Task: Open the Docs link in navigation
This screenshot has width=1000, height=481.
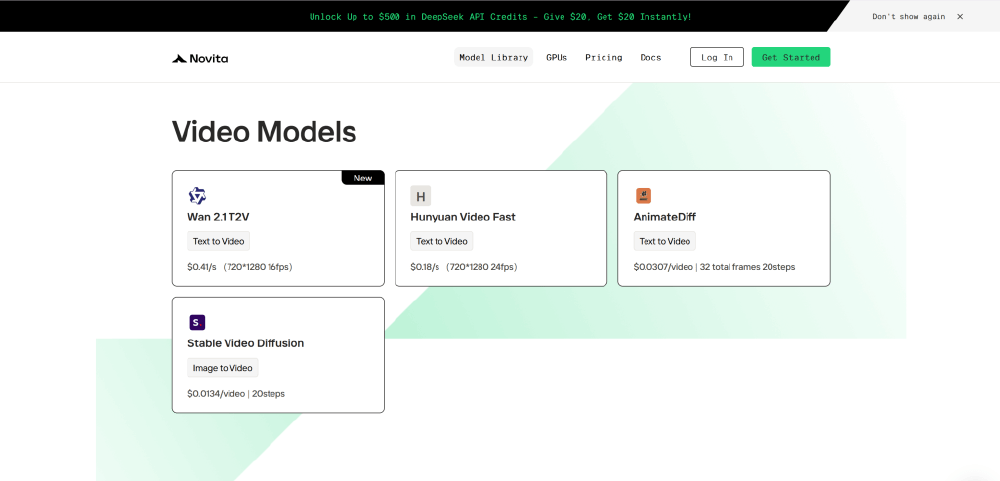Action: (x=650, y=58)
